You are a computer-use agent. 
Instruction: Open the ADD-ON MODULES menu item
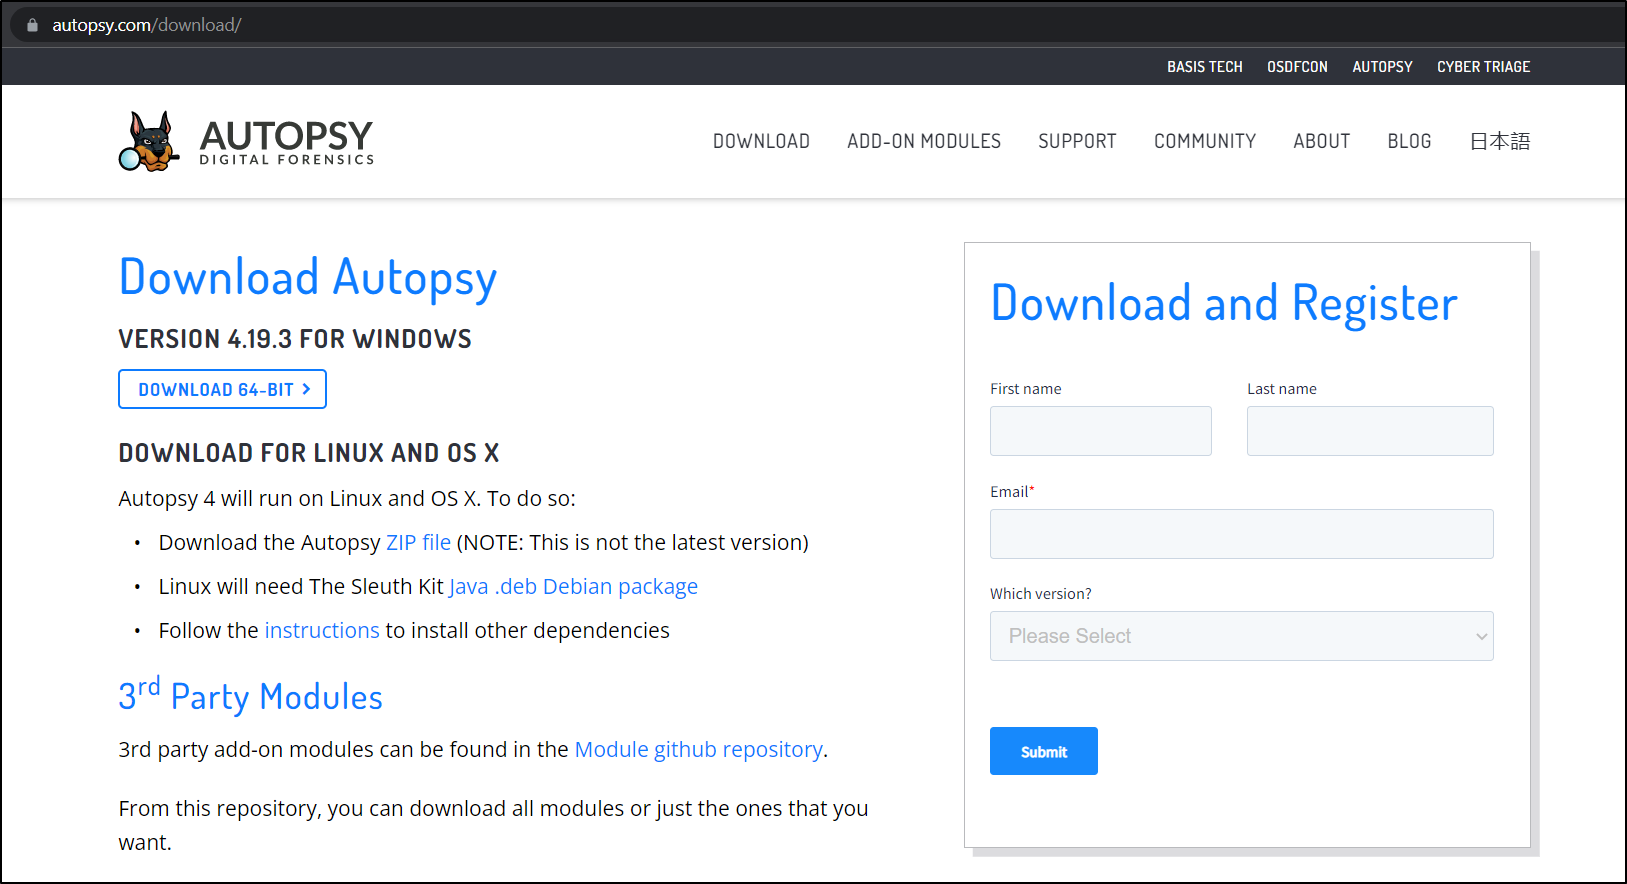[924, 141]
